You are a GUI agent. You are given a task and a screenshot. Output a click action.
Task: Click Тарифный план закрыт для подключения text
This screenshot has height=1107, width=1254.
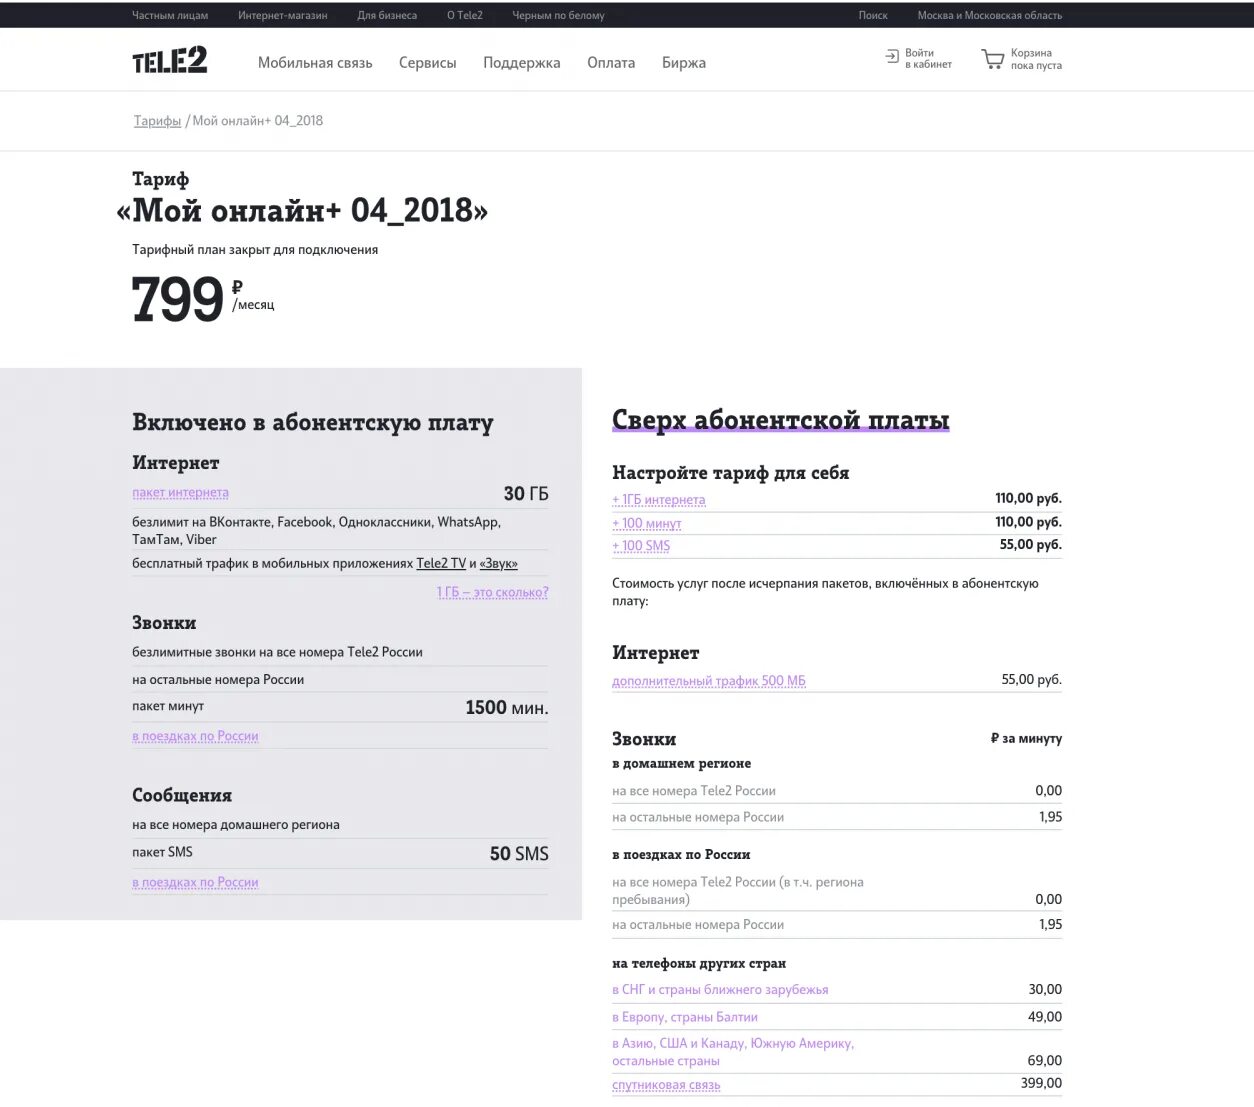pos(255,249)
